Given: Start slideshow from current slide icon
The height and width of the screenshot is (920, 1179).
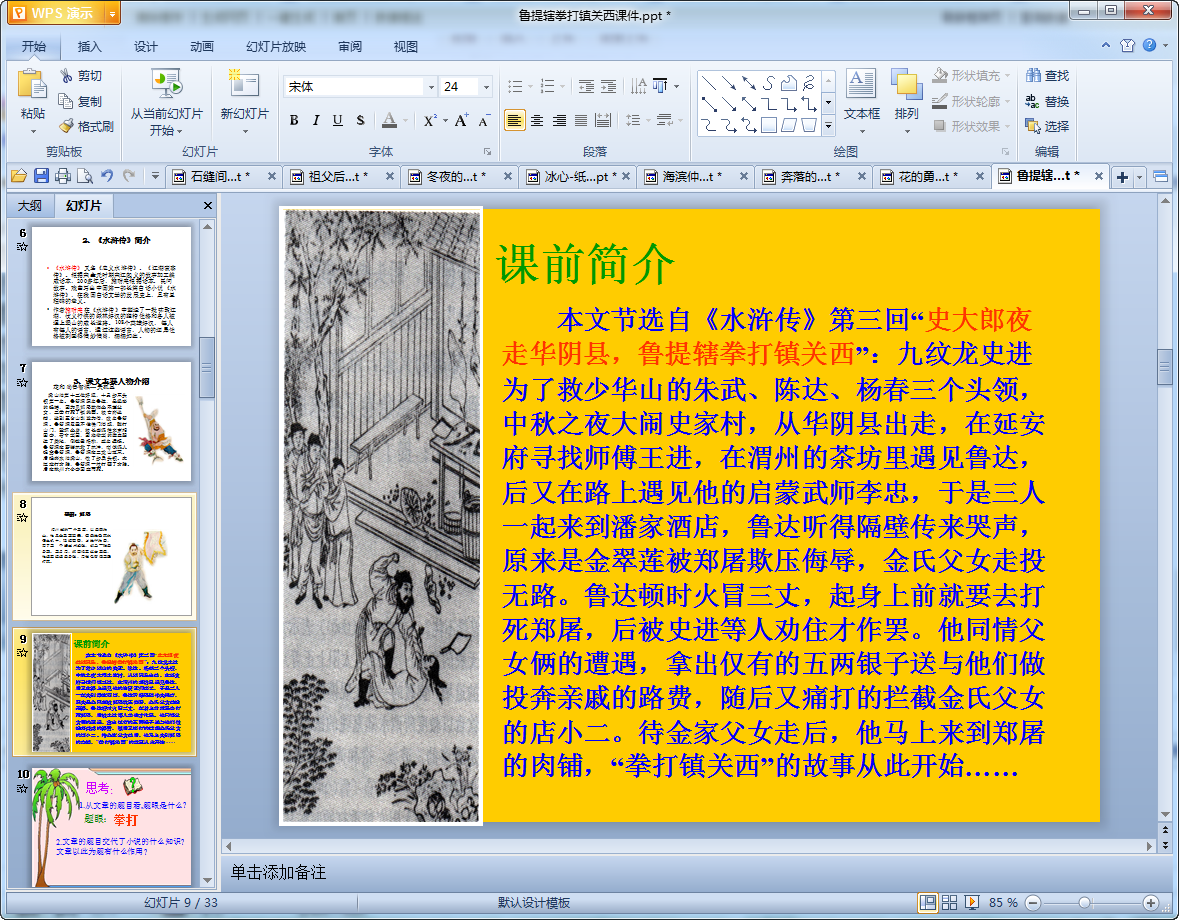Looking at the screenshot, I should click(x=166, y=84).
